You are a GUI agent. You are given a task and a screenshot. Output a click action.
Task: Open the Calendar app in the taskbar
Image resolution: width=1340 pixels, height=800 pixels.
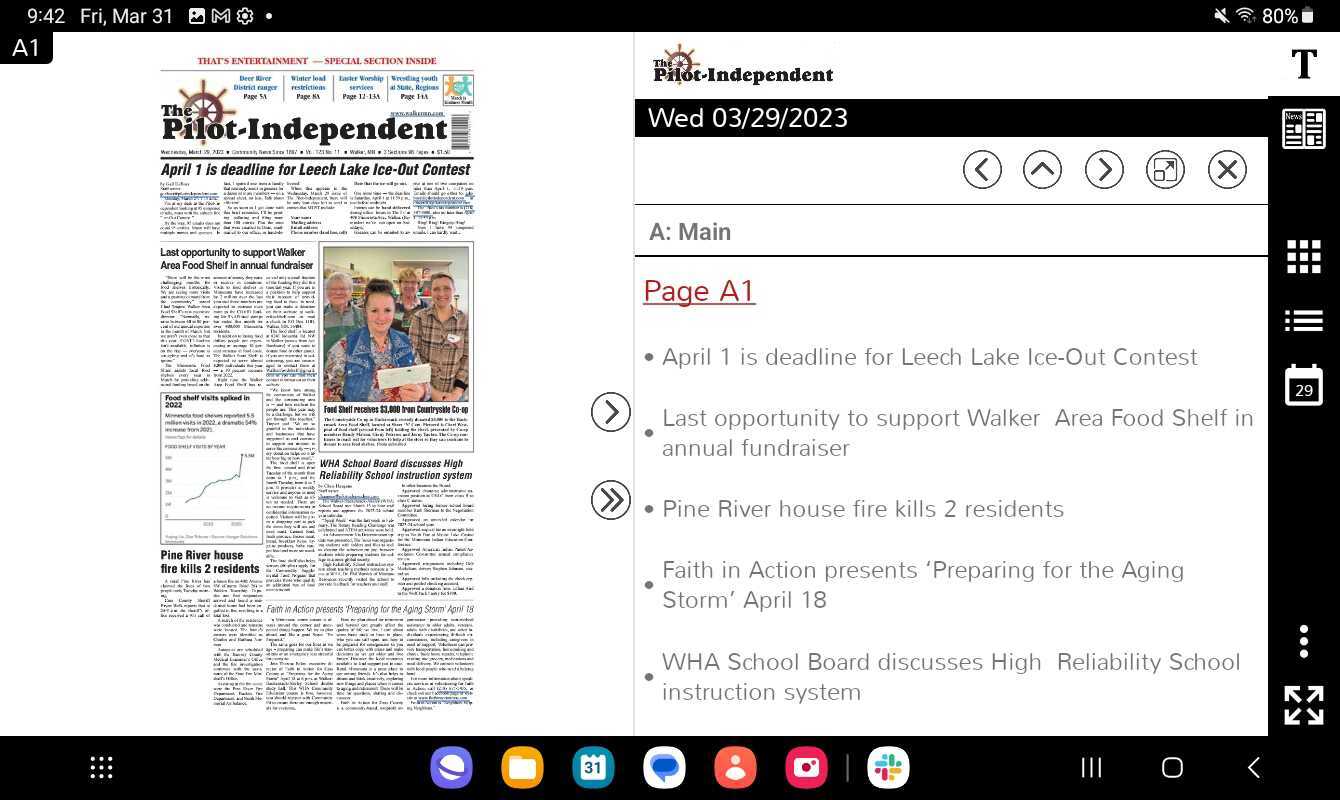click(593, 768)
